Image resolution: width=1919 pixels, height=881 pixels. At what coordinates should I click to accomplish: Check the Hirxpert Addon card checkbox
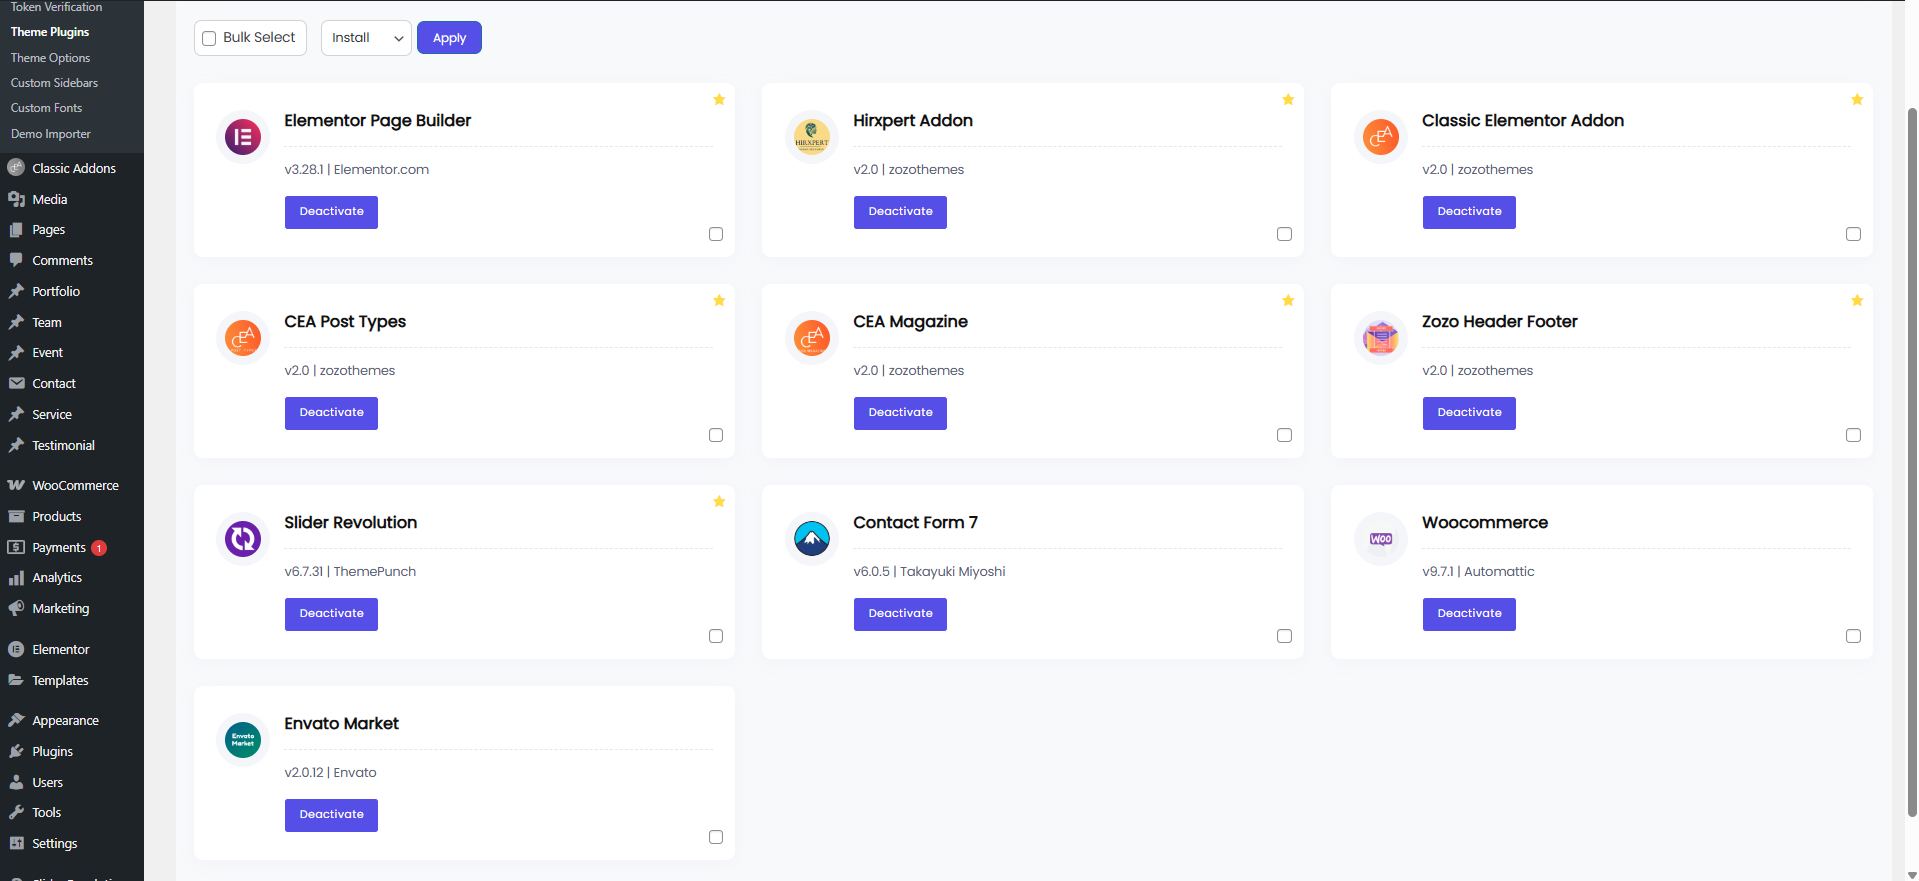(x=1285, y=234)
